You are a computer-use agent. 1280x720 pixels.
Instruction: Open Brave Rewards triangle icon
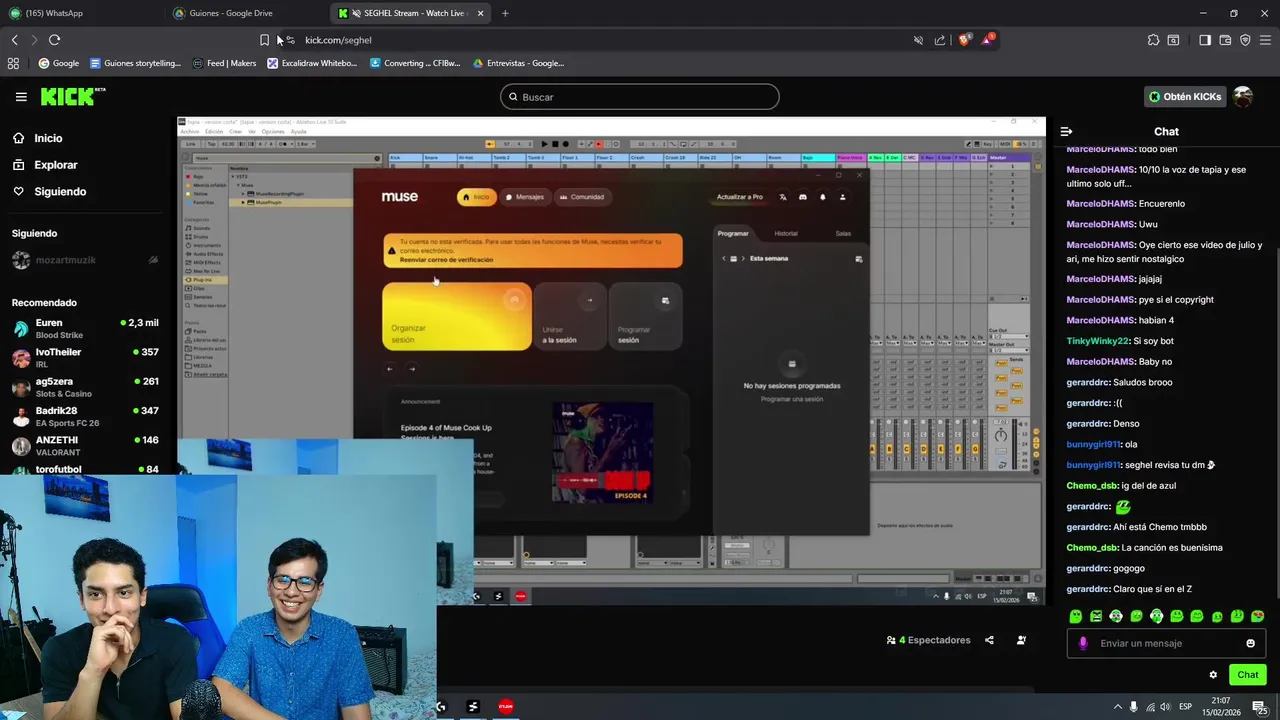988,40
